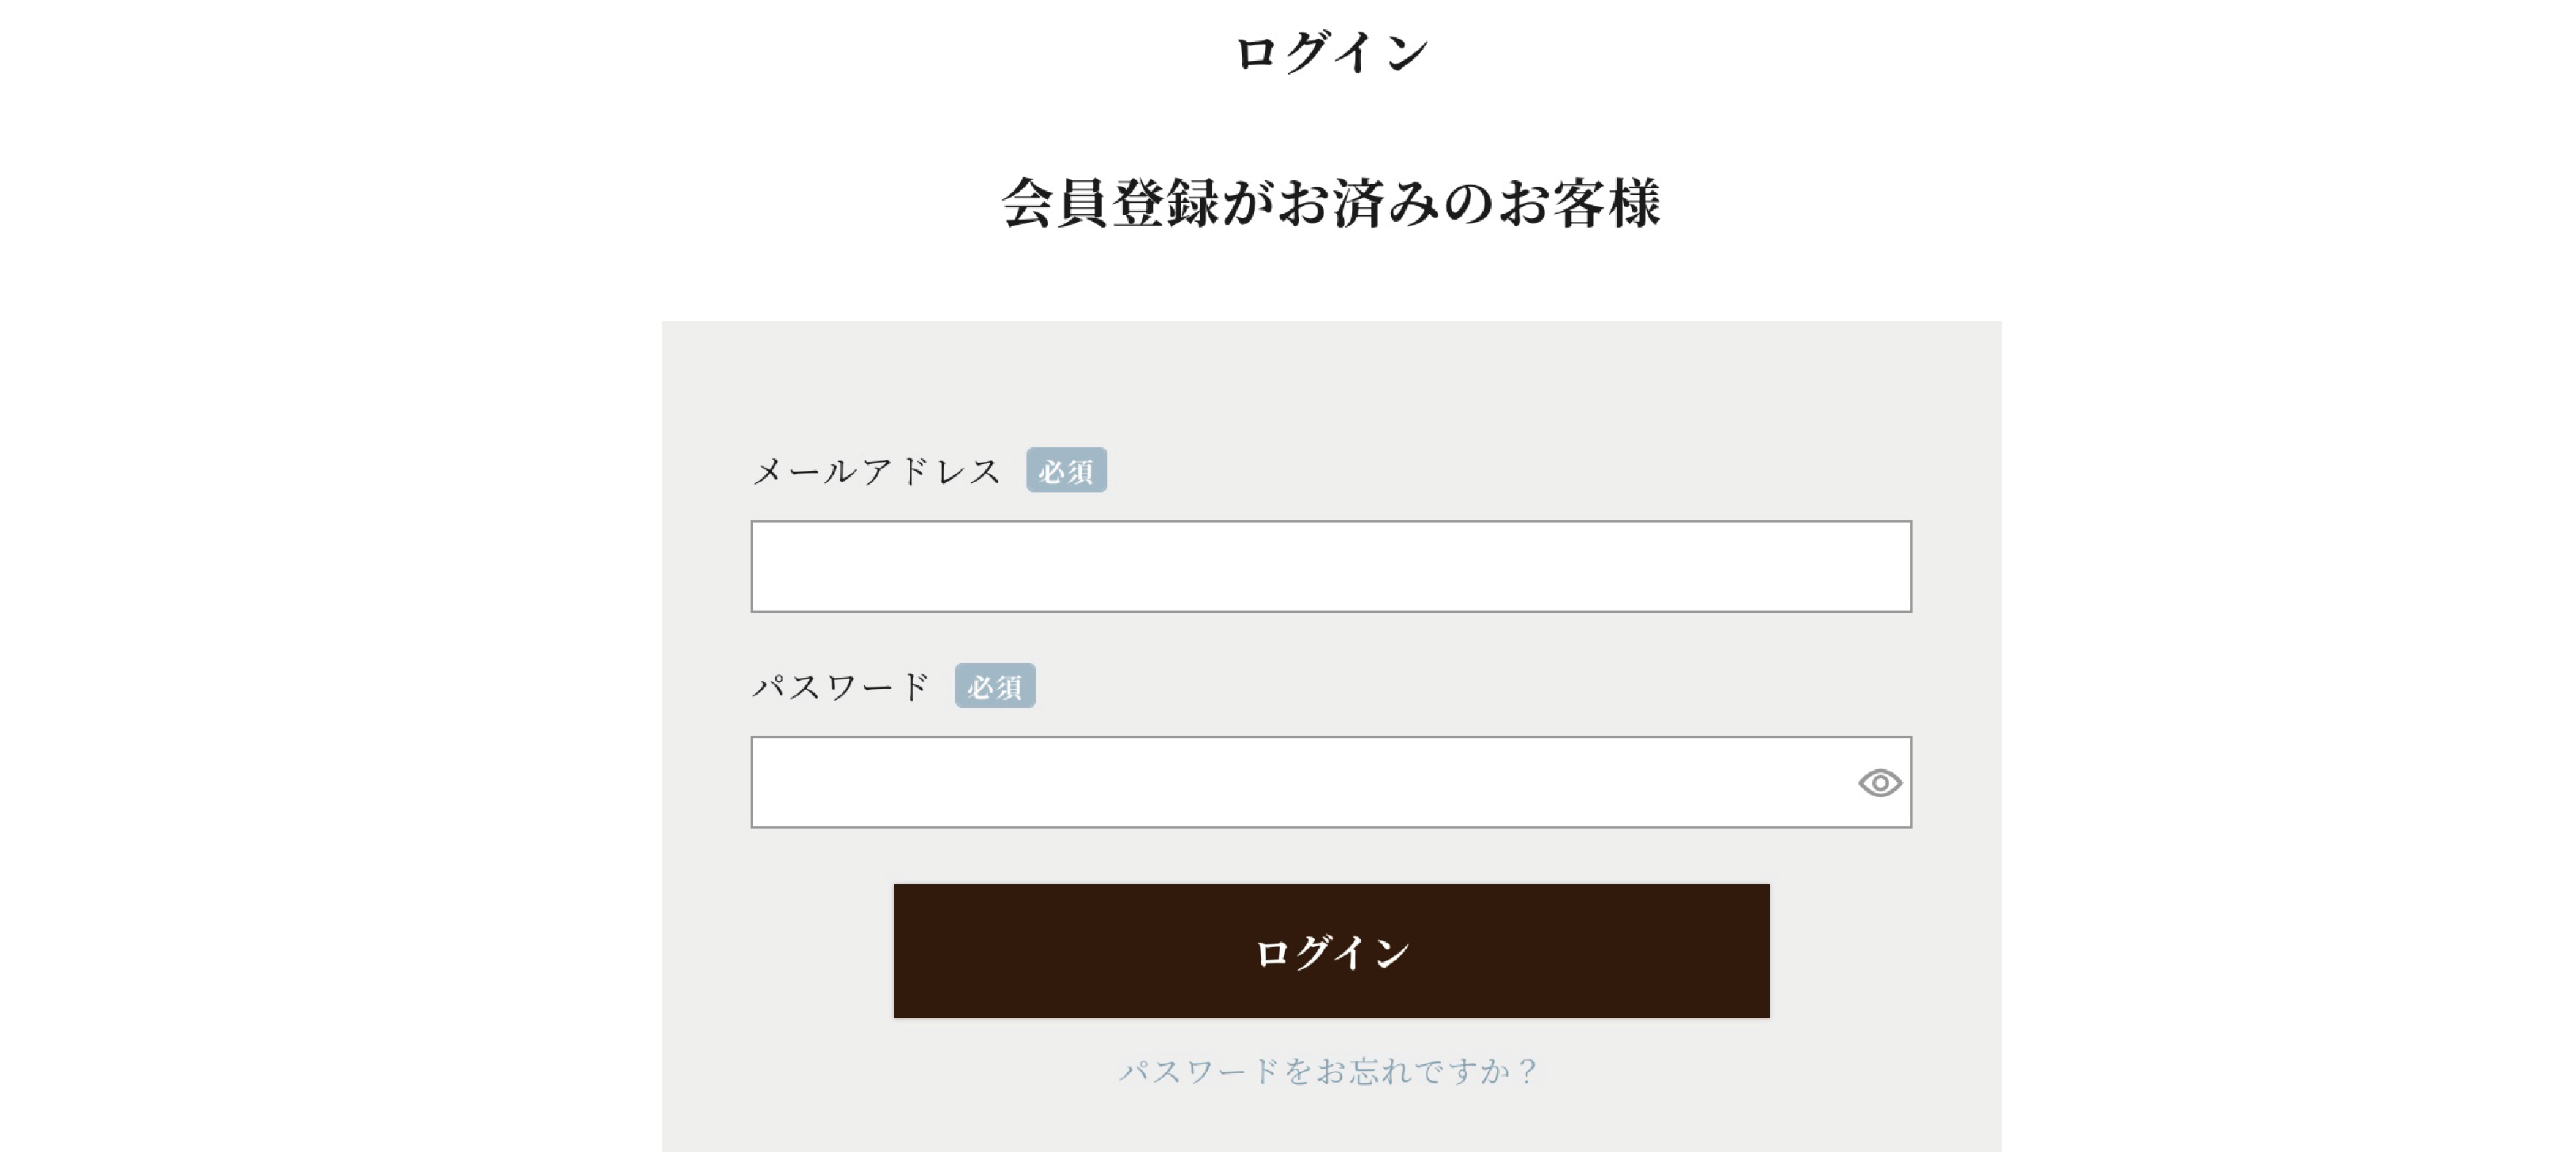
Task: Open the パスワードをお忘れですか? link
Action: [x=1330, y=1071]
